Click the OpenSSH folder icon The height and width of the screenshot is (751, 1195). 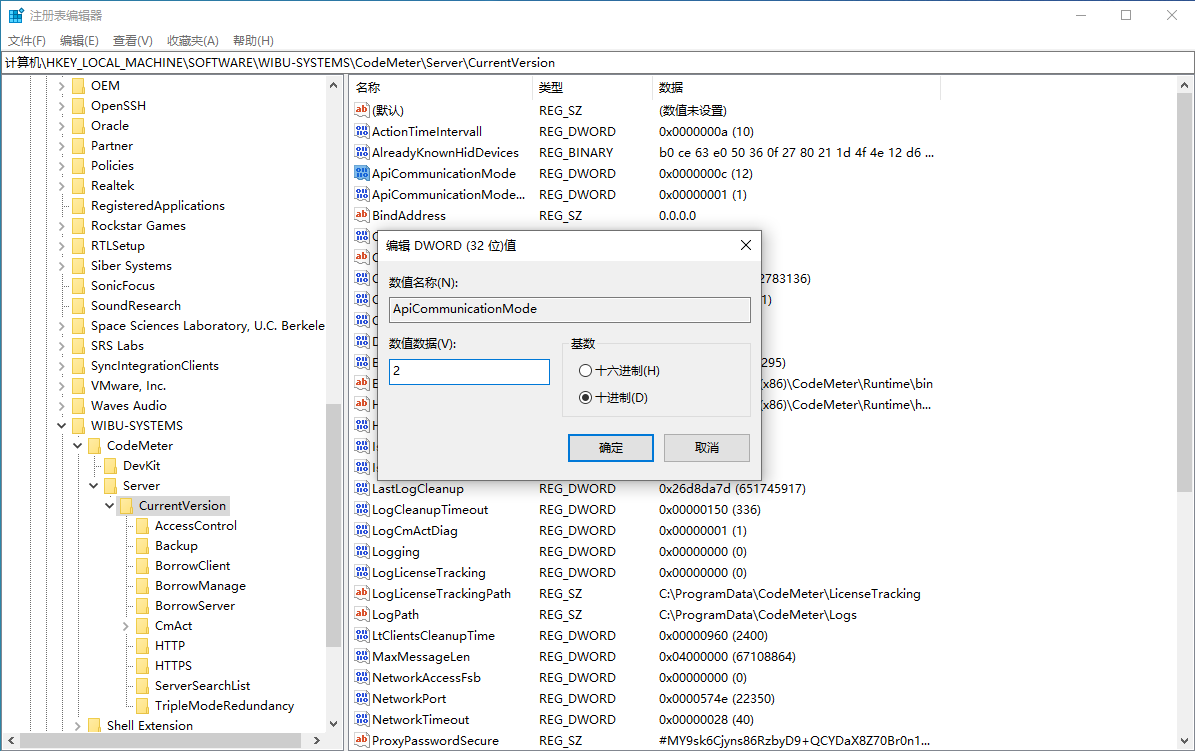click(x=78, y=105)
